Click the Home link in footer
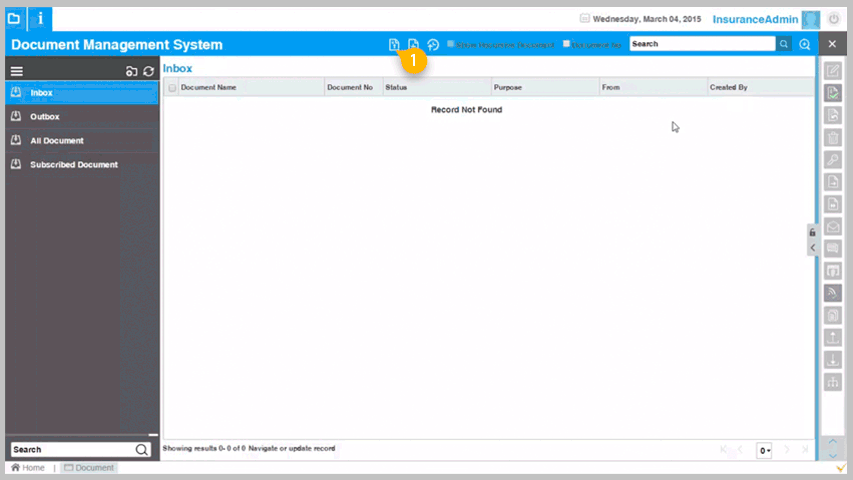The image size is (853, 480). (28, 467)
